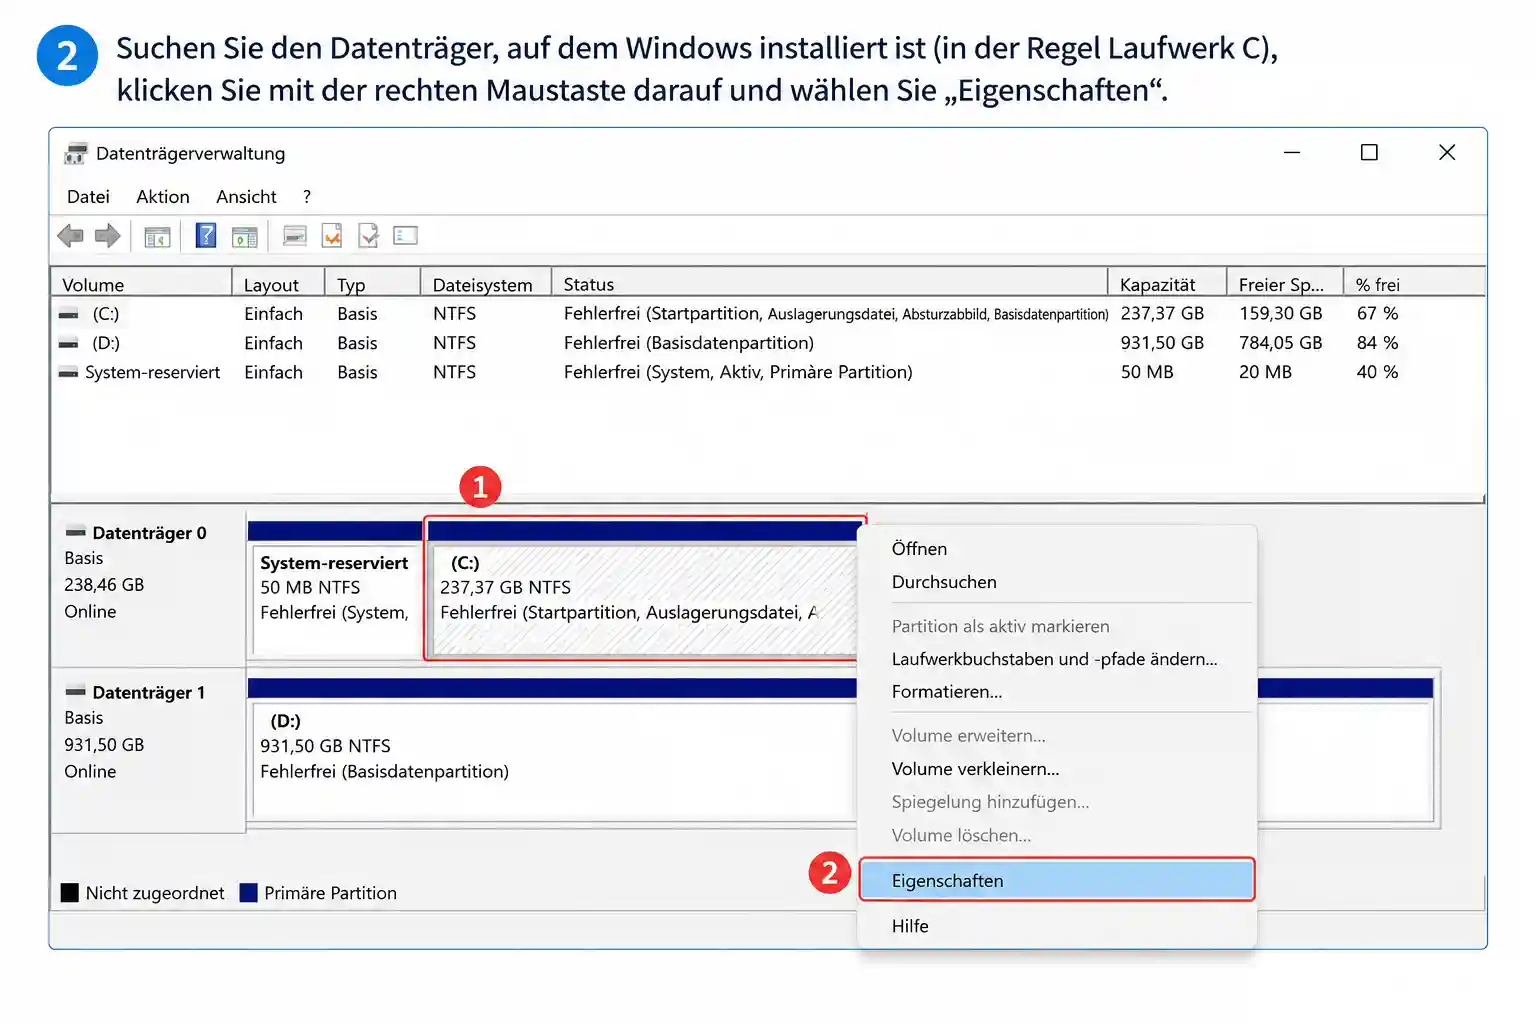Click the disk drive toolbar icon
Screen dimensions: 1536x1024
[x=295, y=236]
